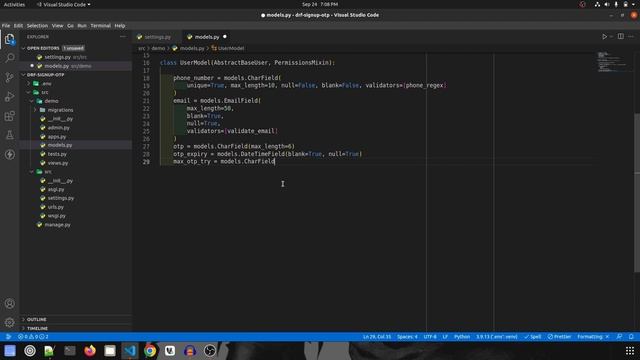Launch Firefox from the dock

point(90,351)
